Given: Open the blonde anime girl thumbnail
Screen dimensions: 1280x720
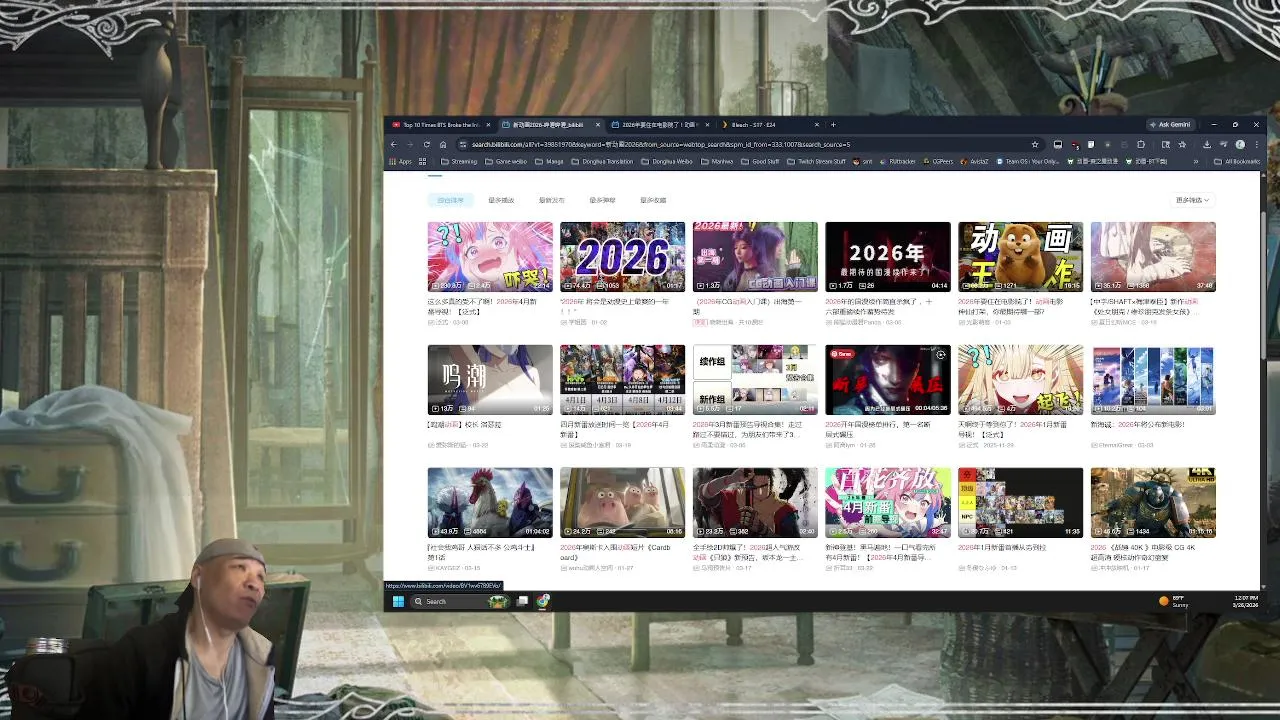Looking at the screenshot, I should [1020, 380].
